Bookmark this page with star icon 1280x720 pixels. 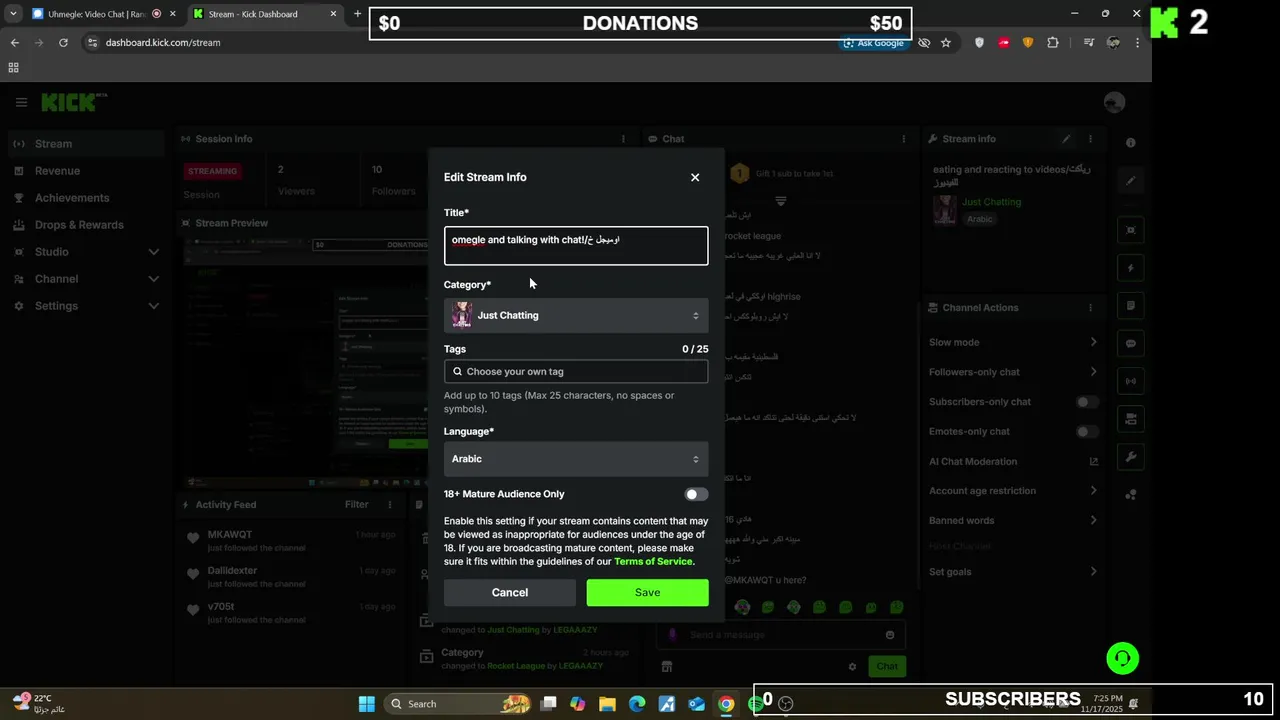click(x=946, y=43)
